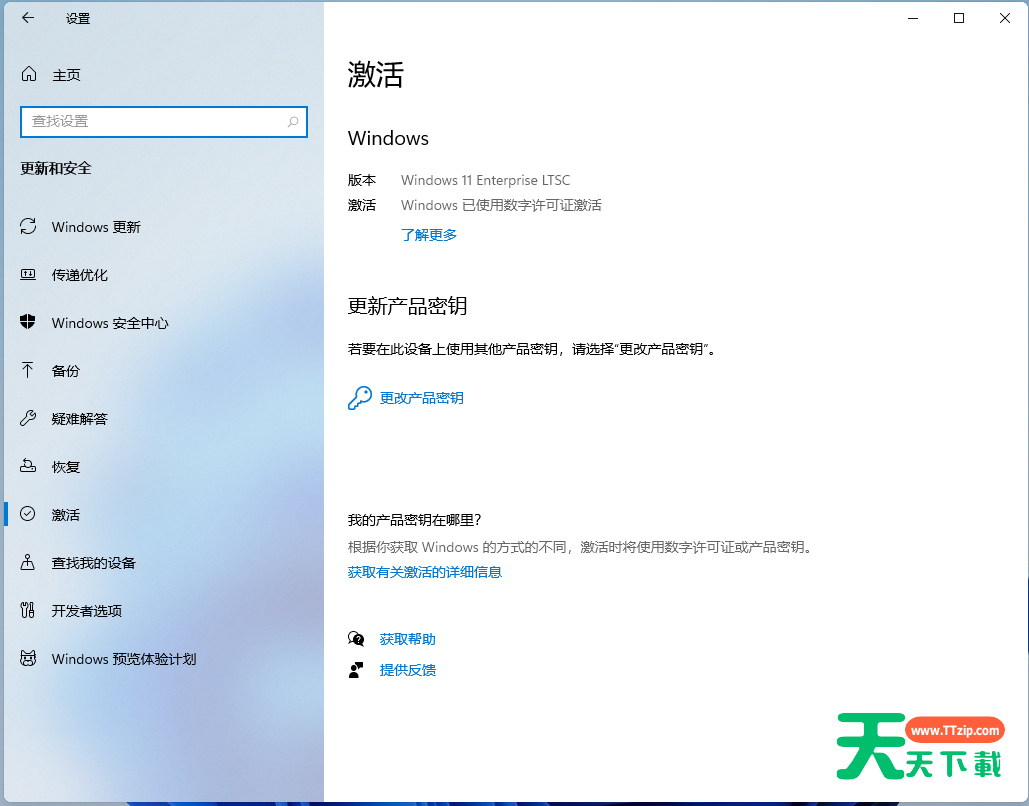Click the Windows 11 Enterprise LTSC edition text
Screen dimensions: 1029x806
(486, 180)
